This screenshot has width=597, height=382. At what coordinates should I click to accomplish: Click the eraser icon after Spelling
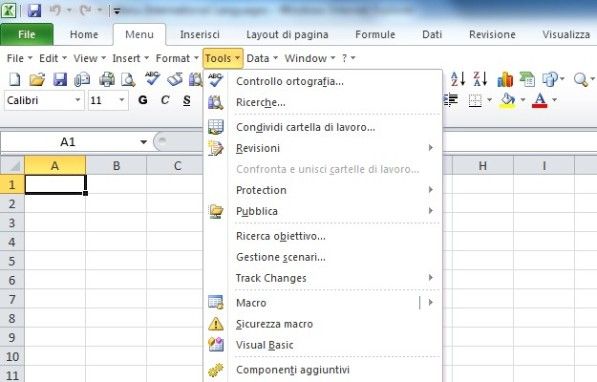(175, 79)
